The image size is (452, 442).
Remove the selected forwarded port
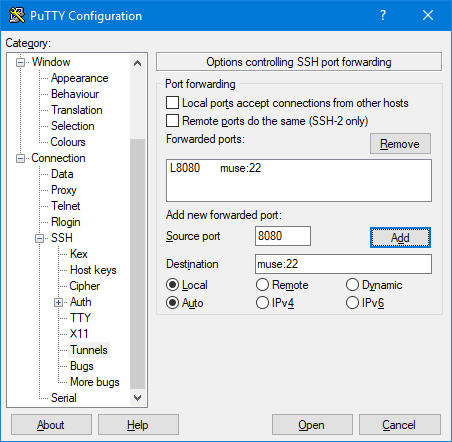coord(400,144)
